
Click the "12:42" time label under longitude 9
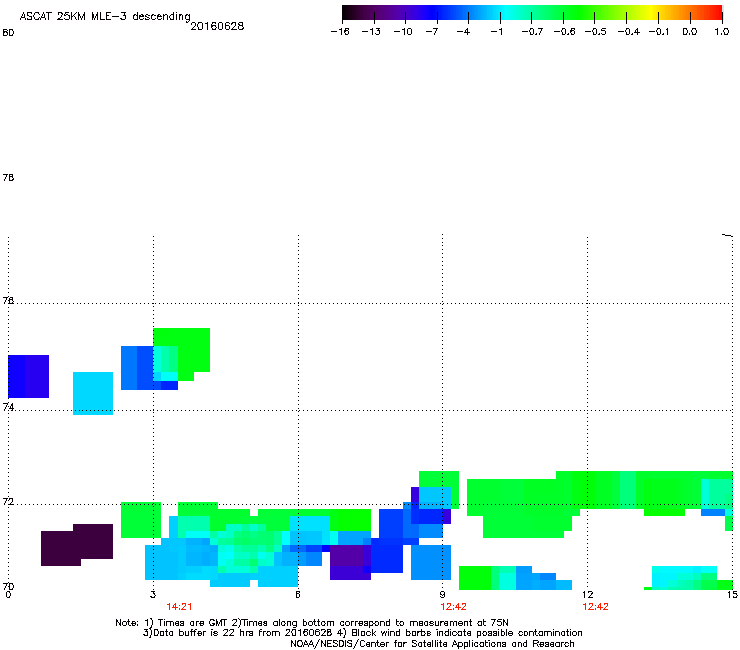[454, 607]
